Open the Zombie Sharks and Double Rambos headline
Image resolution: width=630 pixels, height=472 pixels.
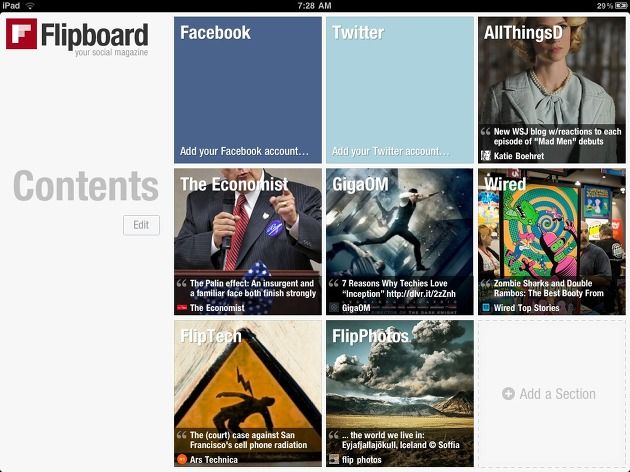tap(548, 288)
